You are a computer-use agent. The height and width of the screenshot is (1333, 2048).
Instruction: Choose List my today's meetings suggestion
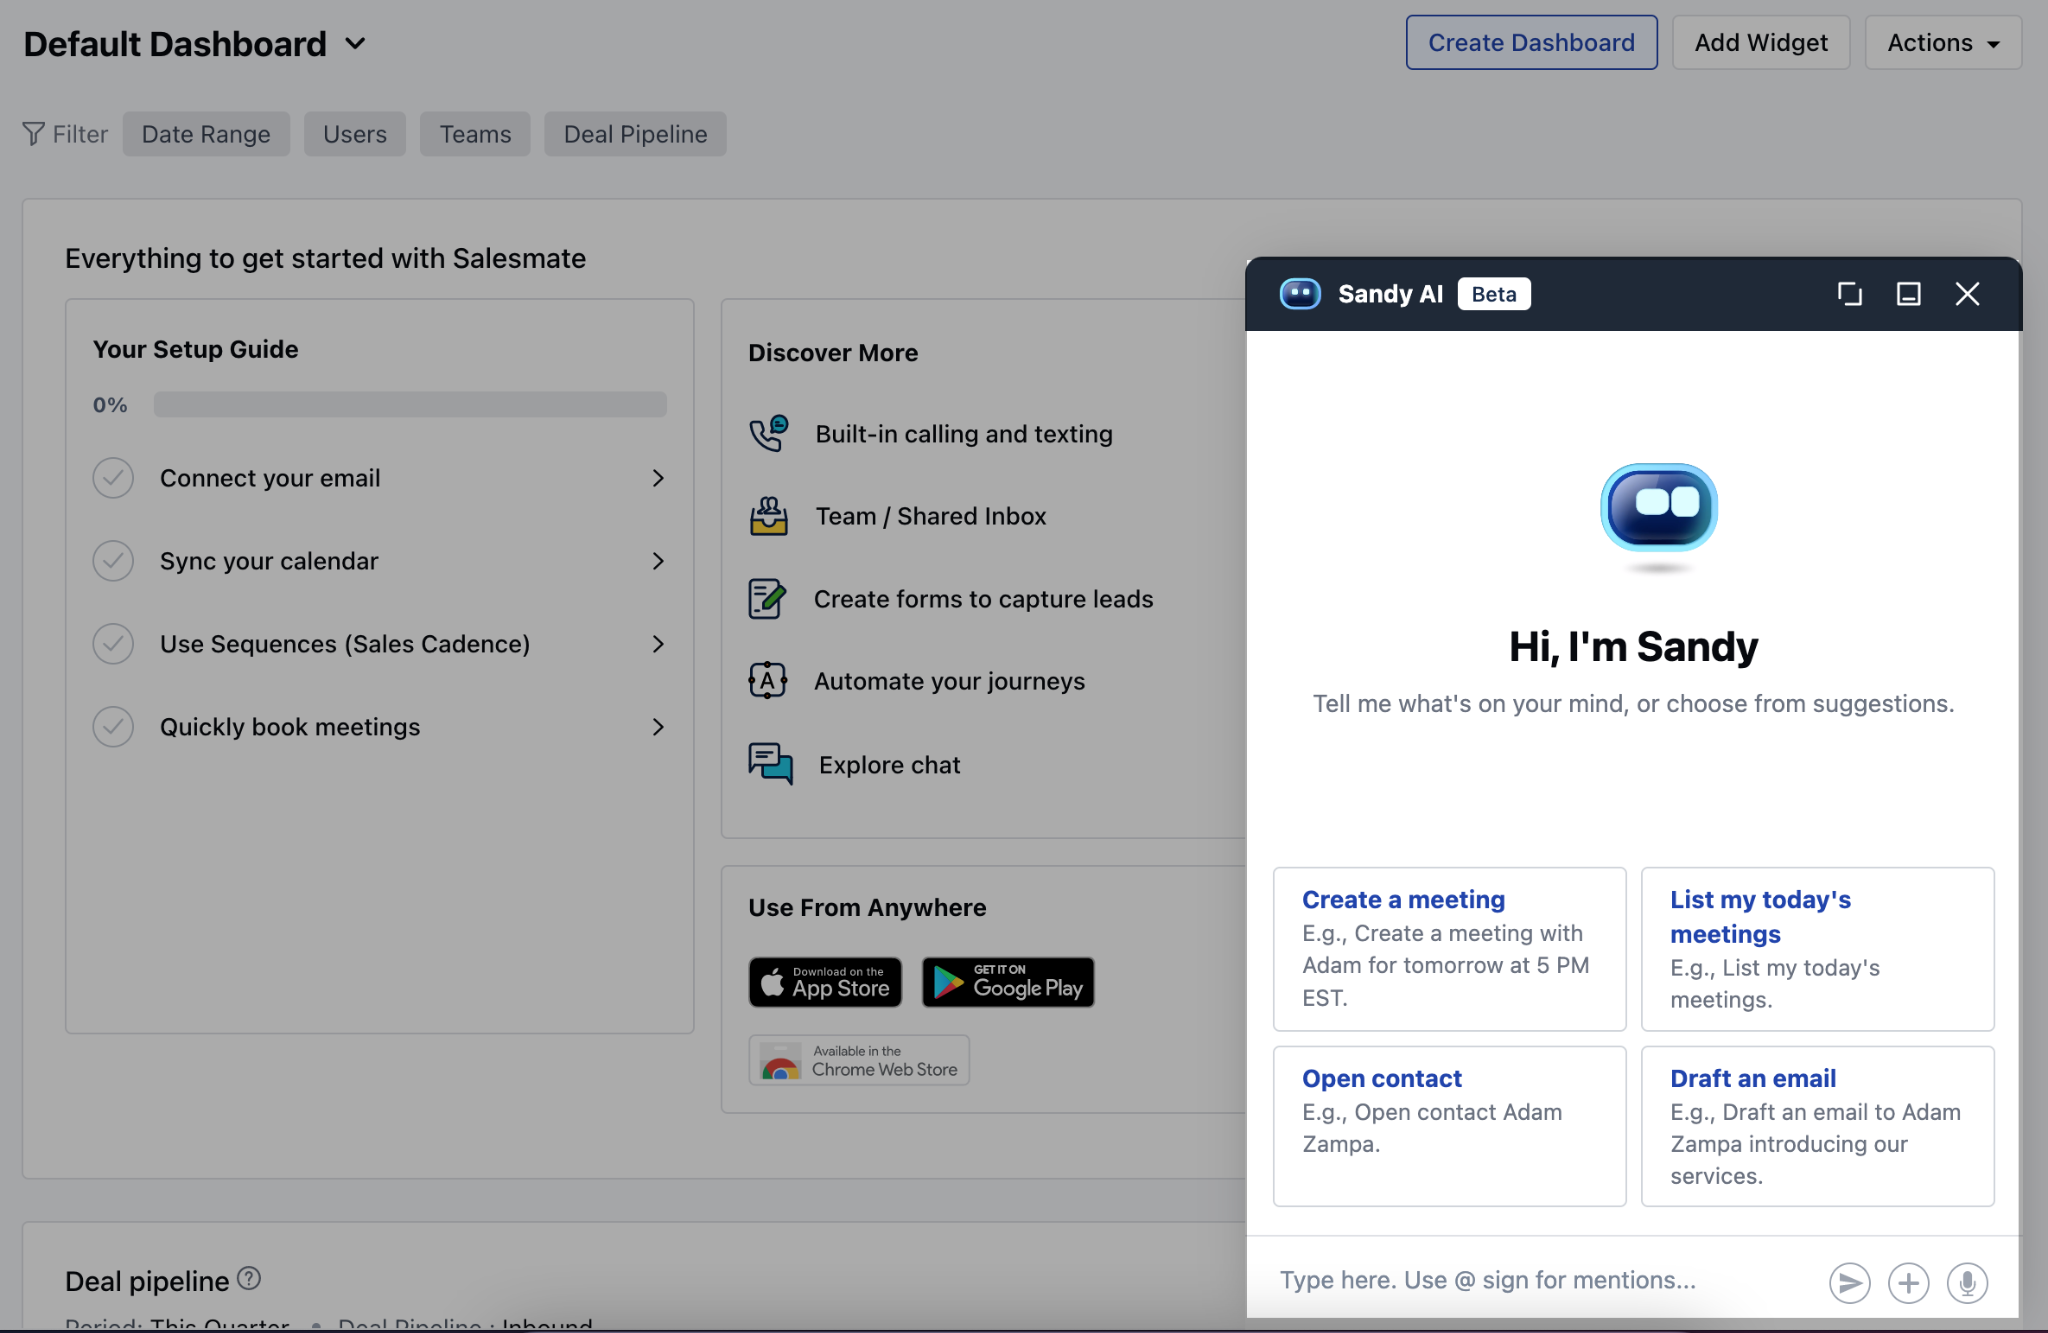(1817, 949)
